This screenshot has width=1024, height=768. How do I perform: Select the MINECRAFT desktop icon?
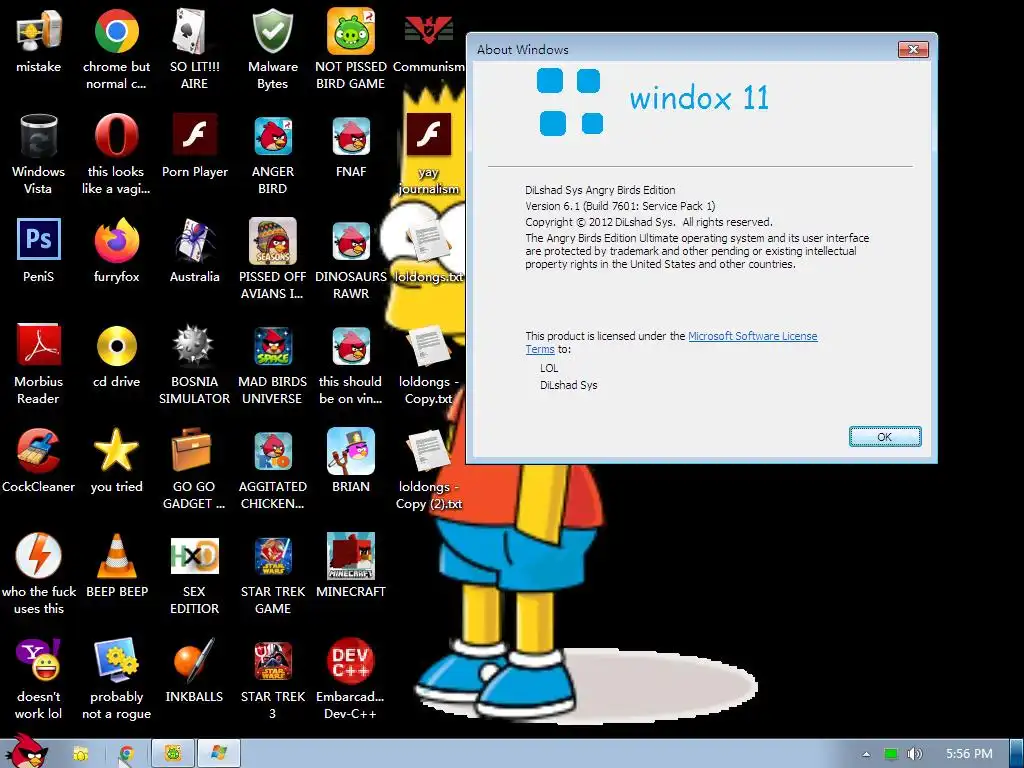click(351, 555)
